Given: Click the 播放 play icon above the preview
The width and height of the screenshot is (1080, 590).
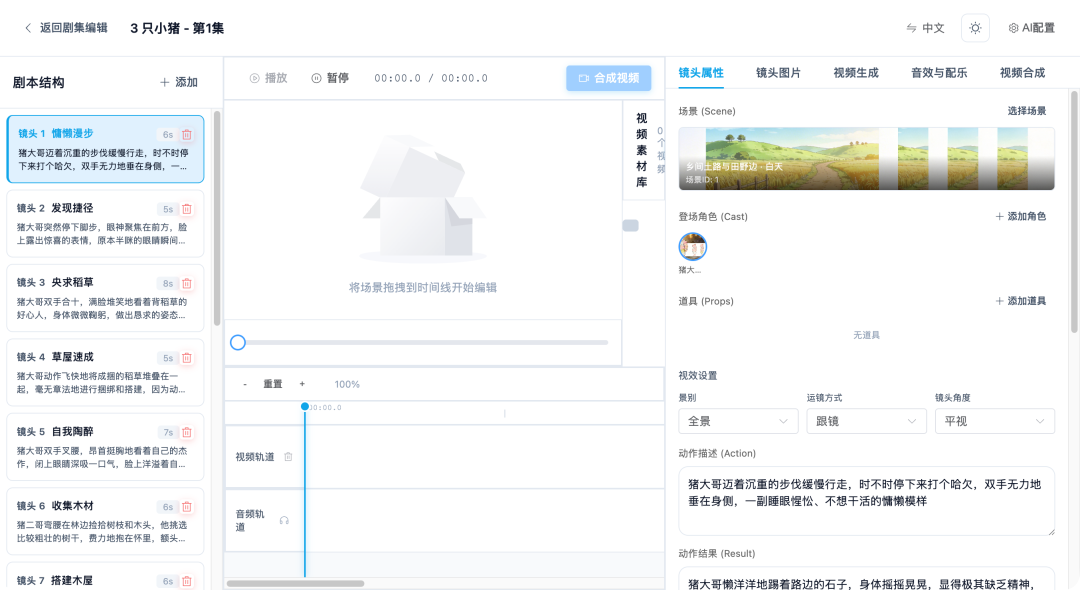Looking at the screenshot, I should tap(254, 78).
